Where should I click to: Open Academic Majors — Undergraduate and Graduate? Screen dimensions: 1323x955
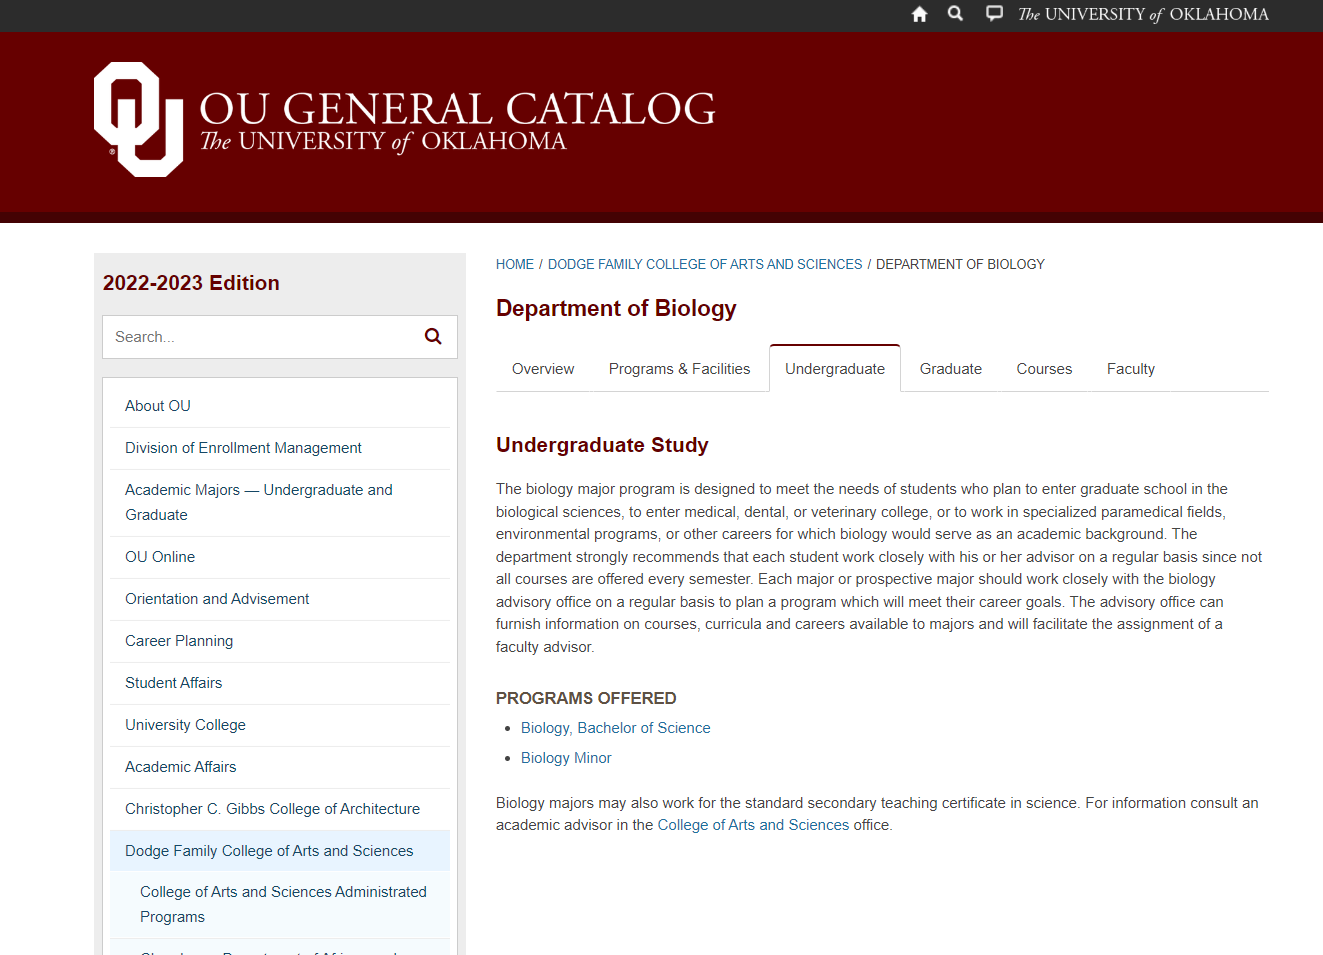280,502
